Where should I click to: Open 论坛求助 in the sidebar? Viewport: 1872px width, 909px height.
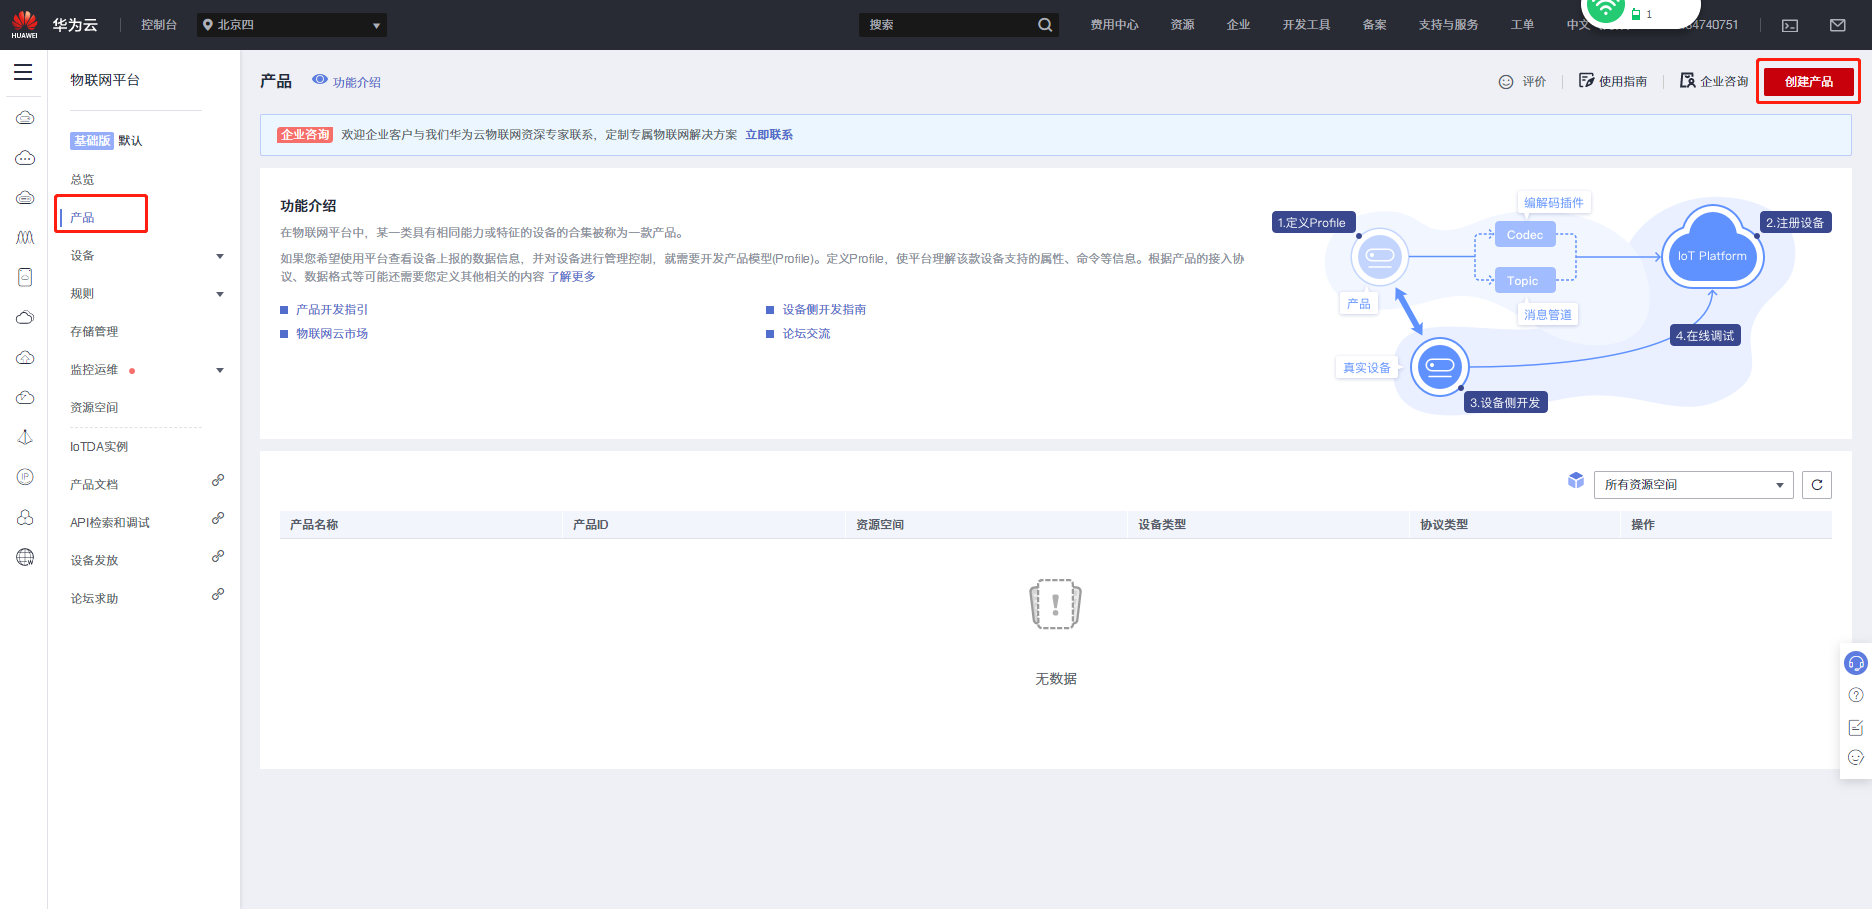94,599
